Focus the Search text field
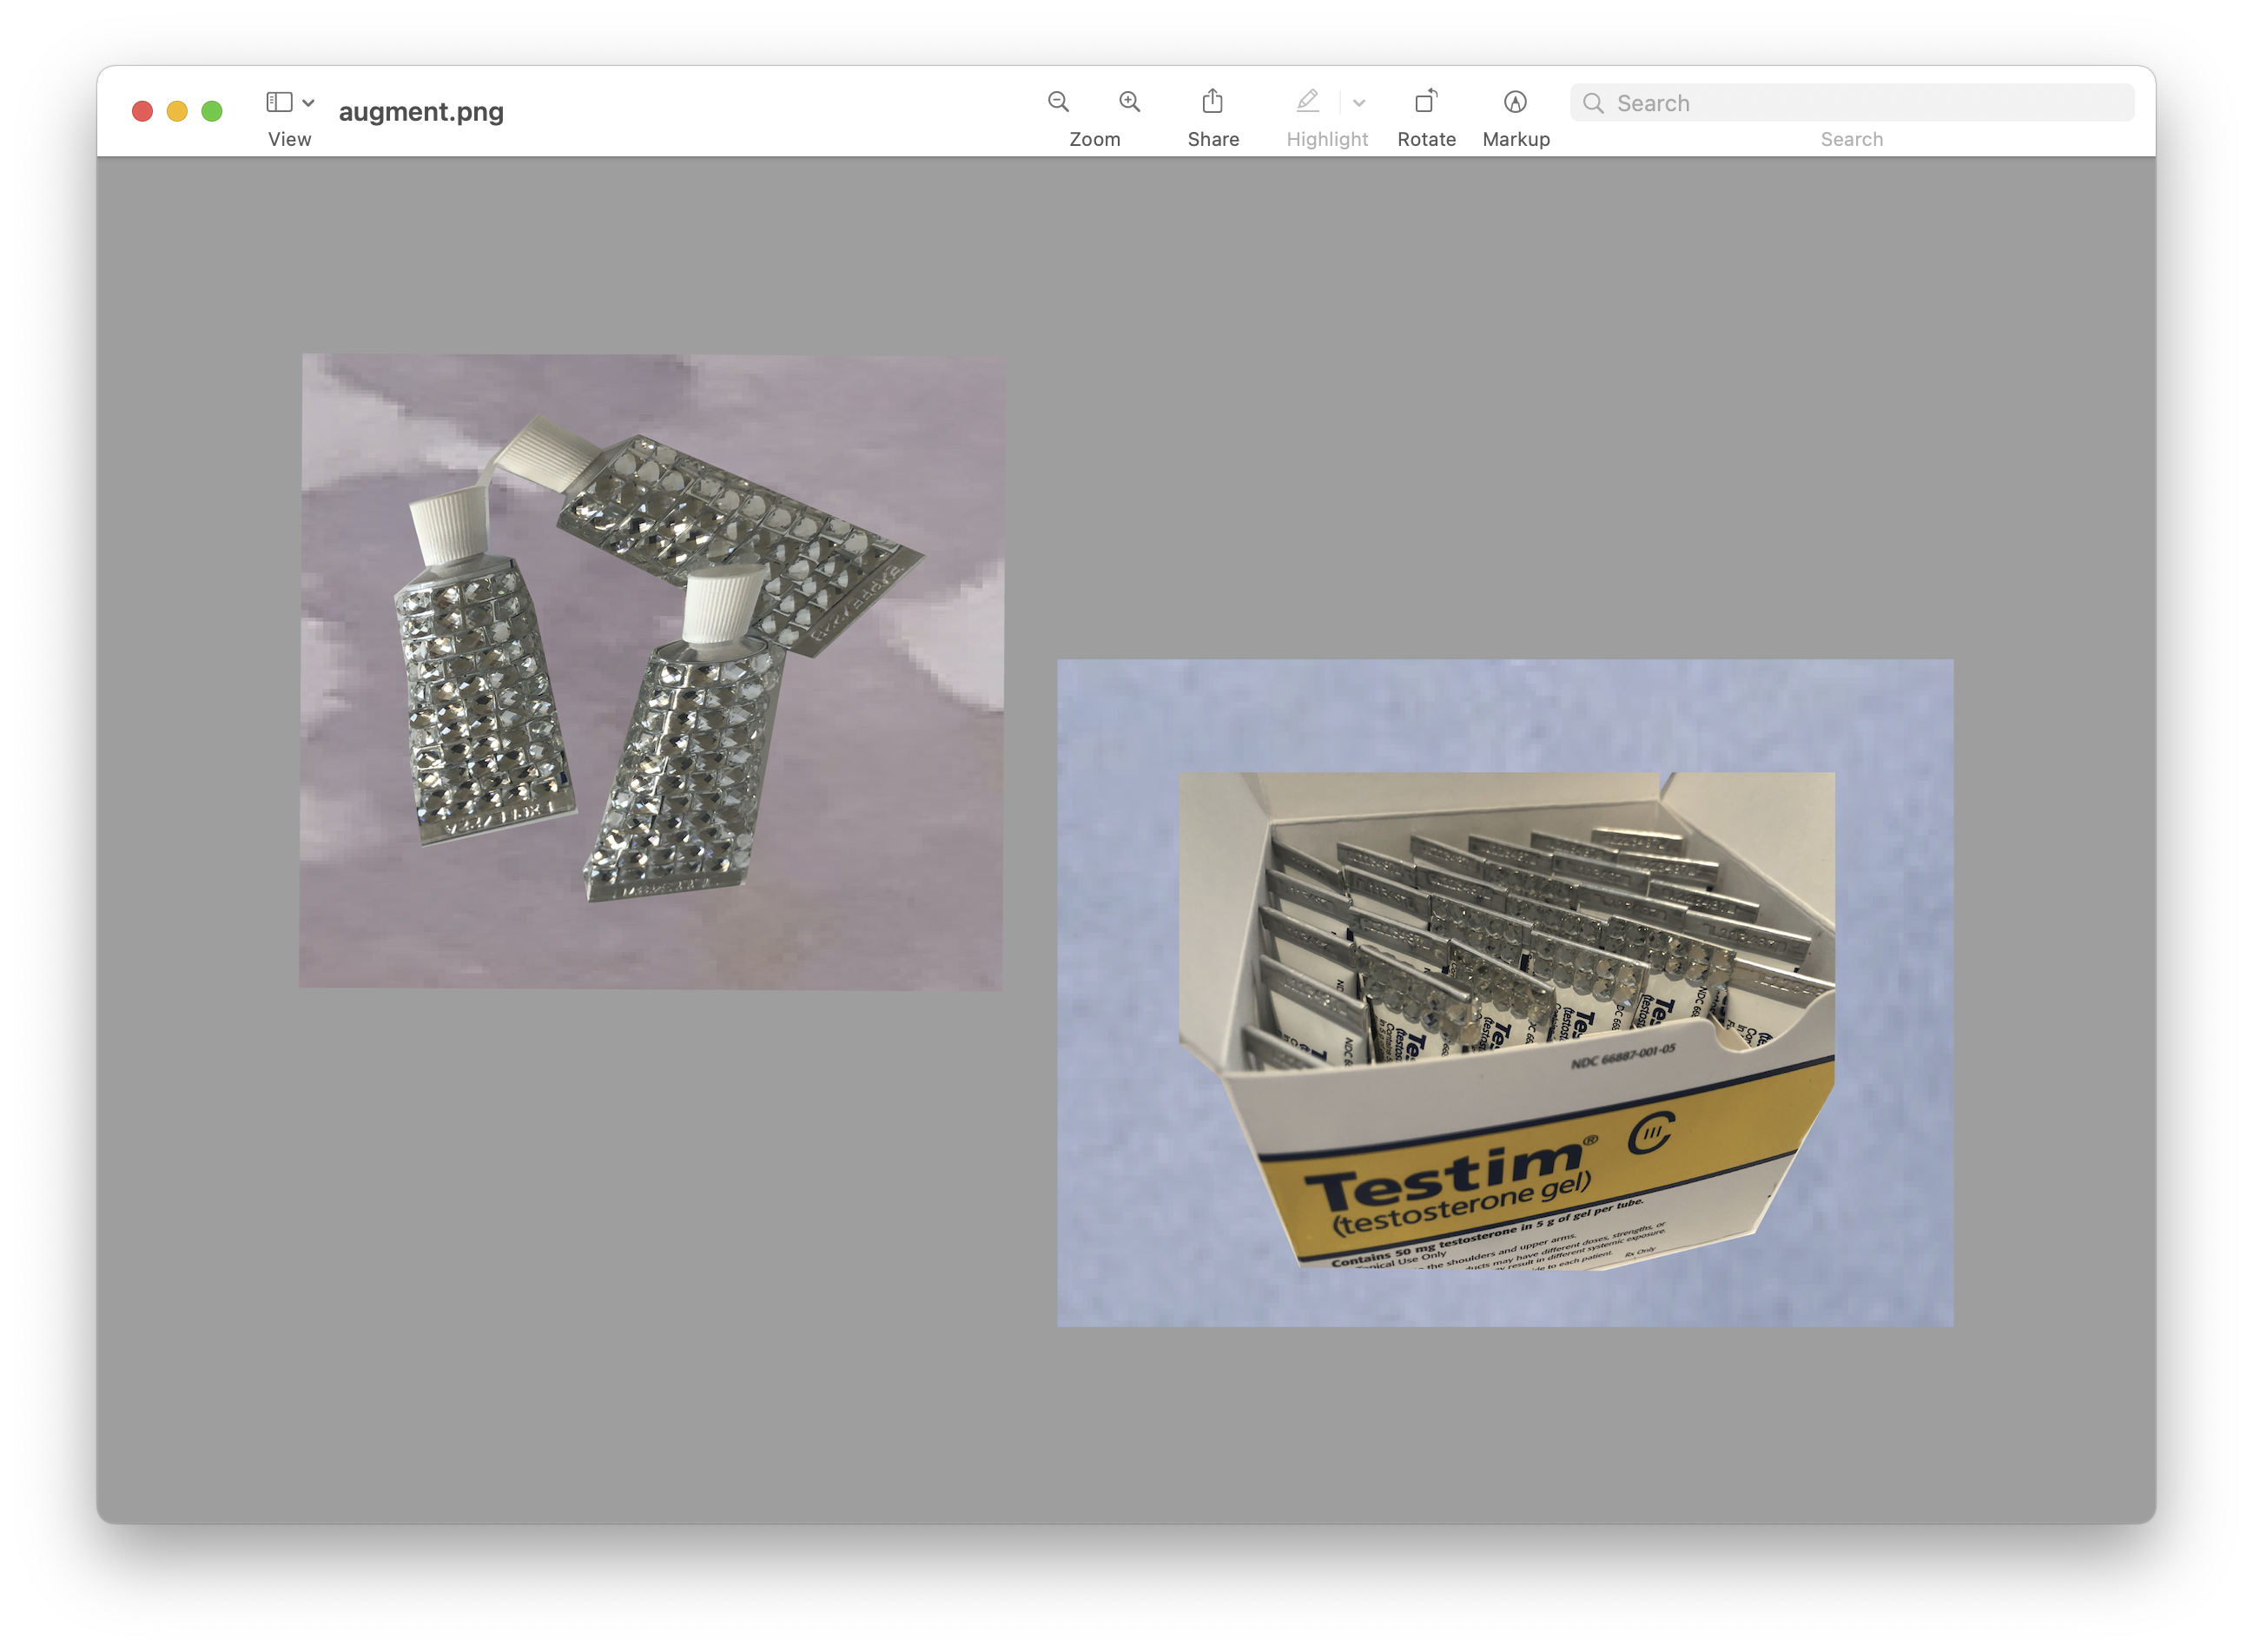 click(1851, 103)
